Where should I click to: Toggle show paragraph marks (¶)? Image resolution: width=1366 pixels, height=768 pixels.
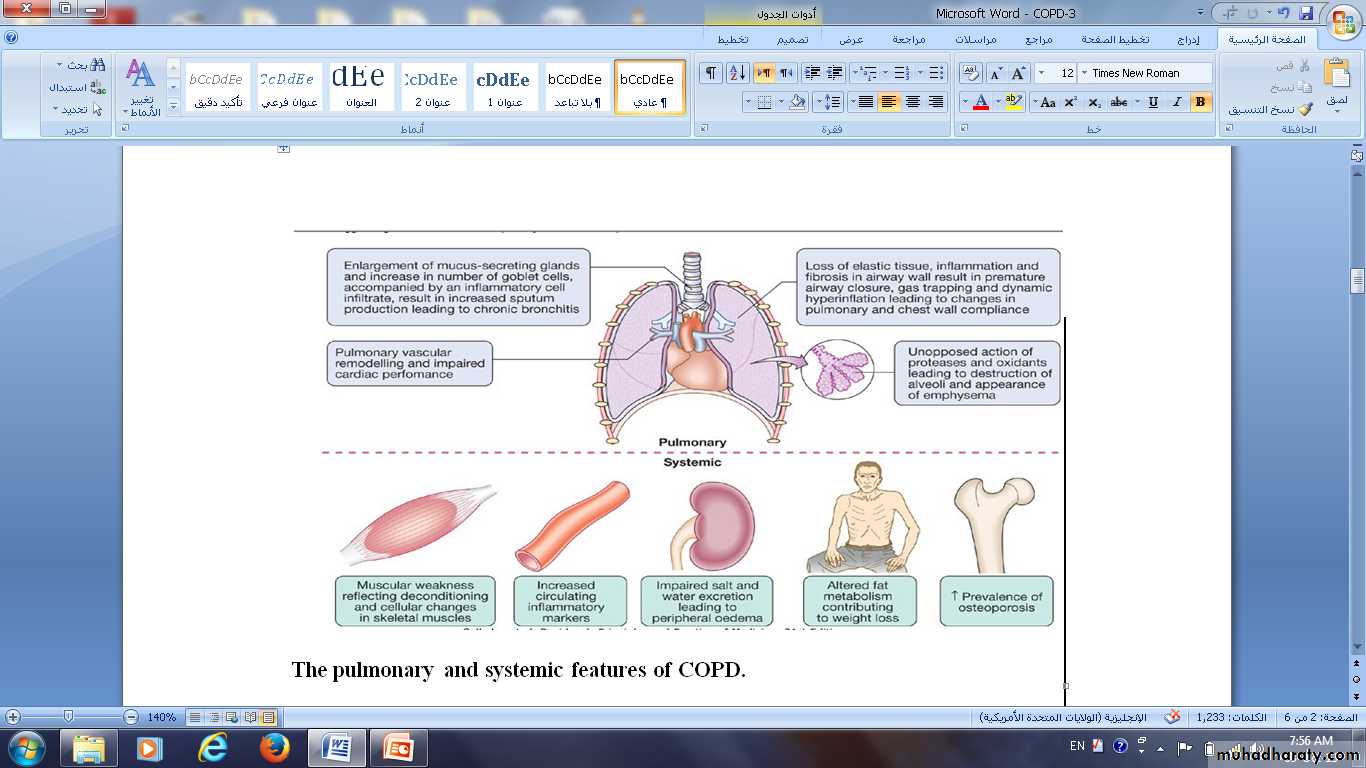tap(710, 73)
